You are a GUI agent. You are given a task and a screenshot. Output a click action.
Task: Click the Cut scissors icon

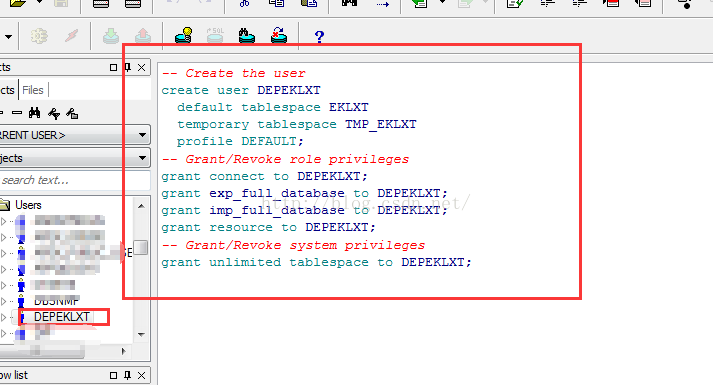coord(245,3)
